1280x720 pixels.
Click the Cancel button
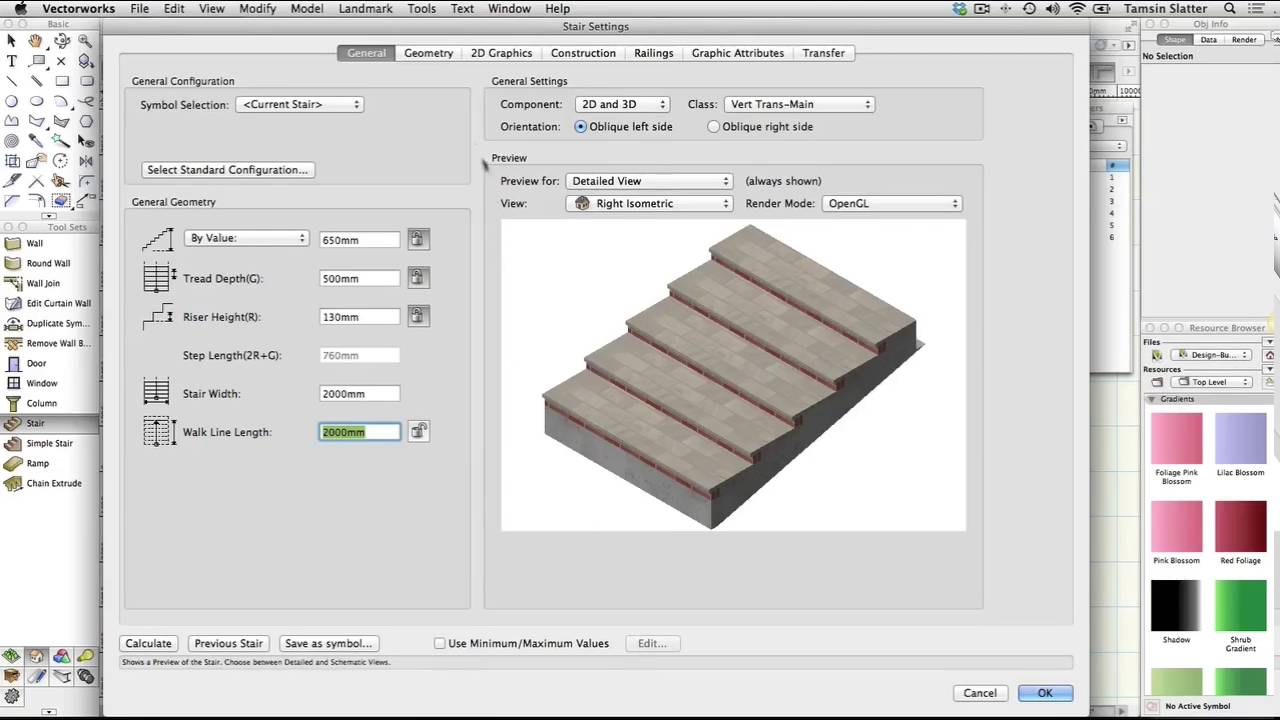click(x=980, y=693)
